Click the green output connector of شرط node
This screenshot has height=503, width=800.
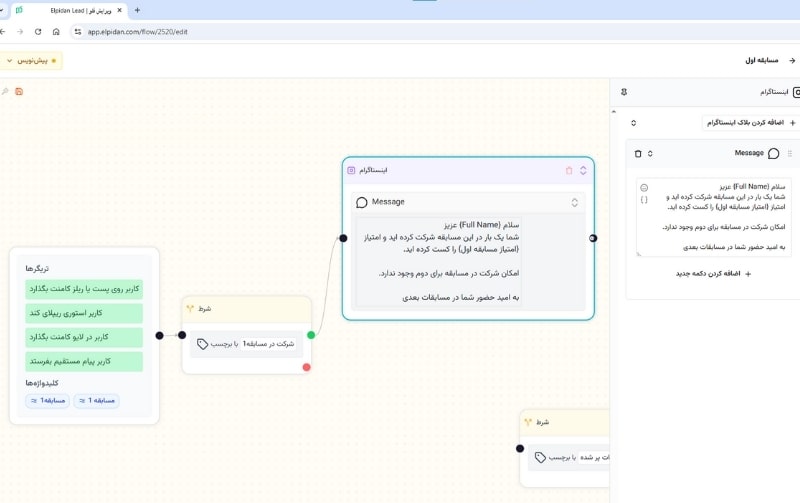pyautogui.click(x=311, y=335)
